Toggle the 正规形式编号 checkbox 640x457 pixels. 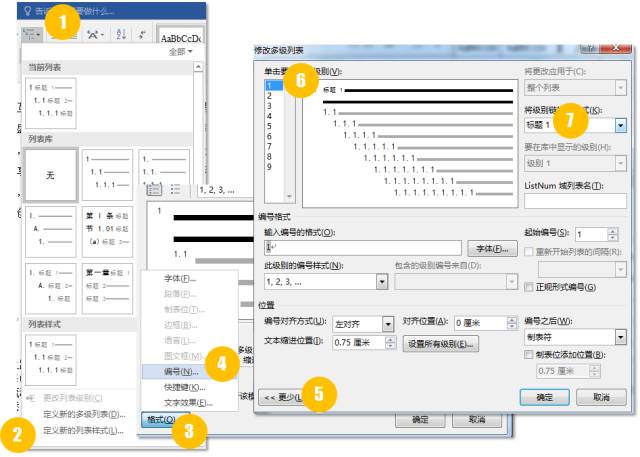click(x=530, y=288)
